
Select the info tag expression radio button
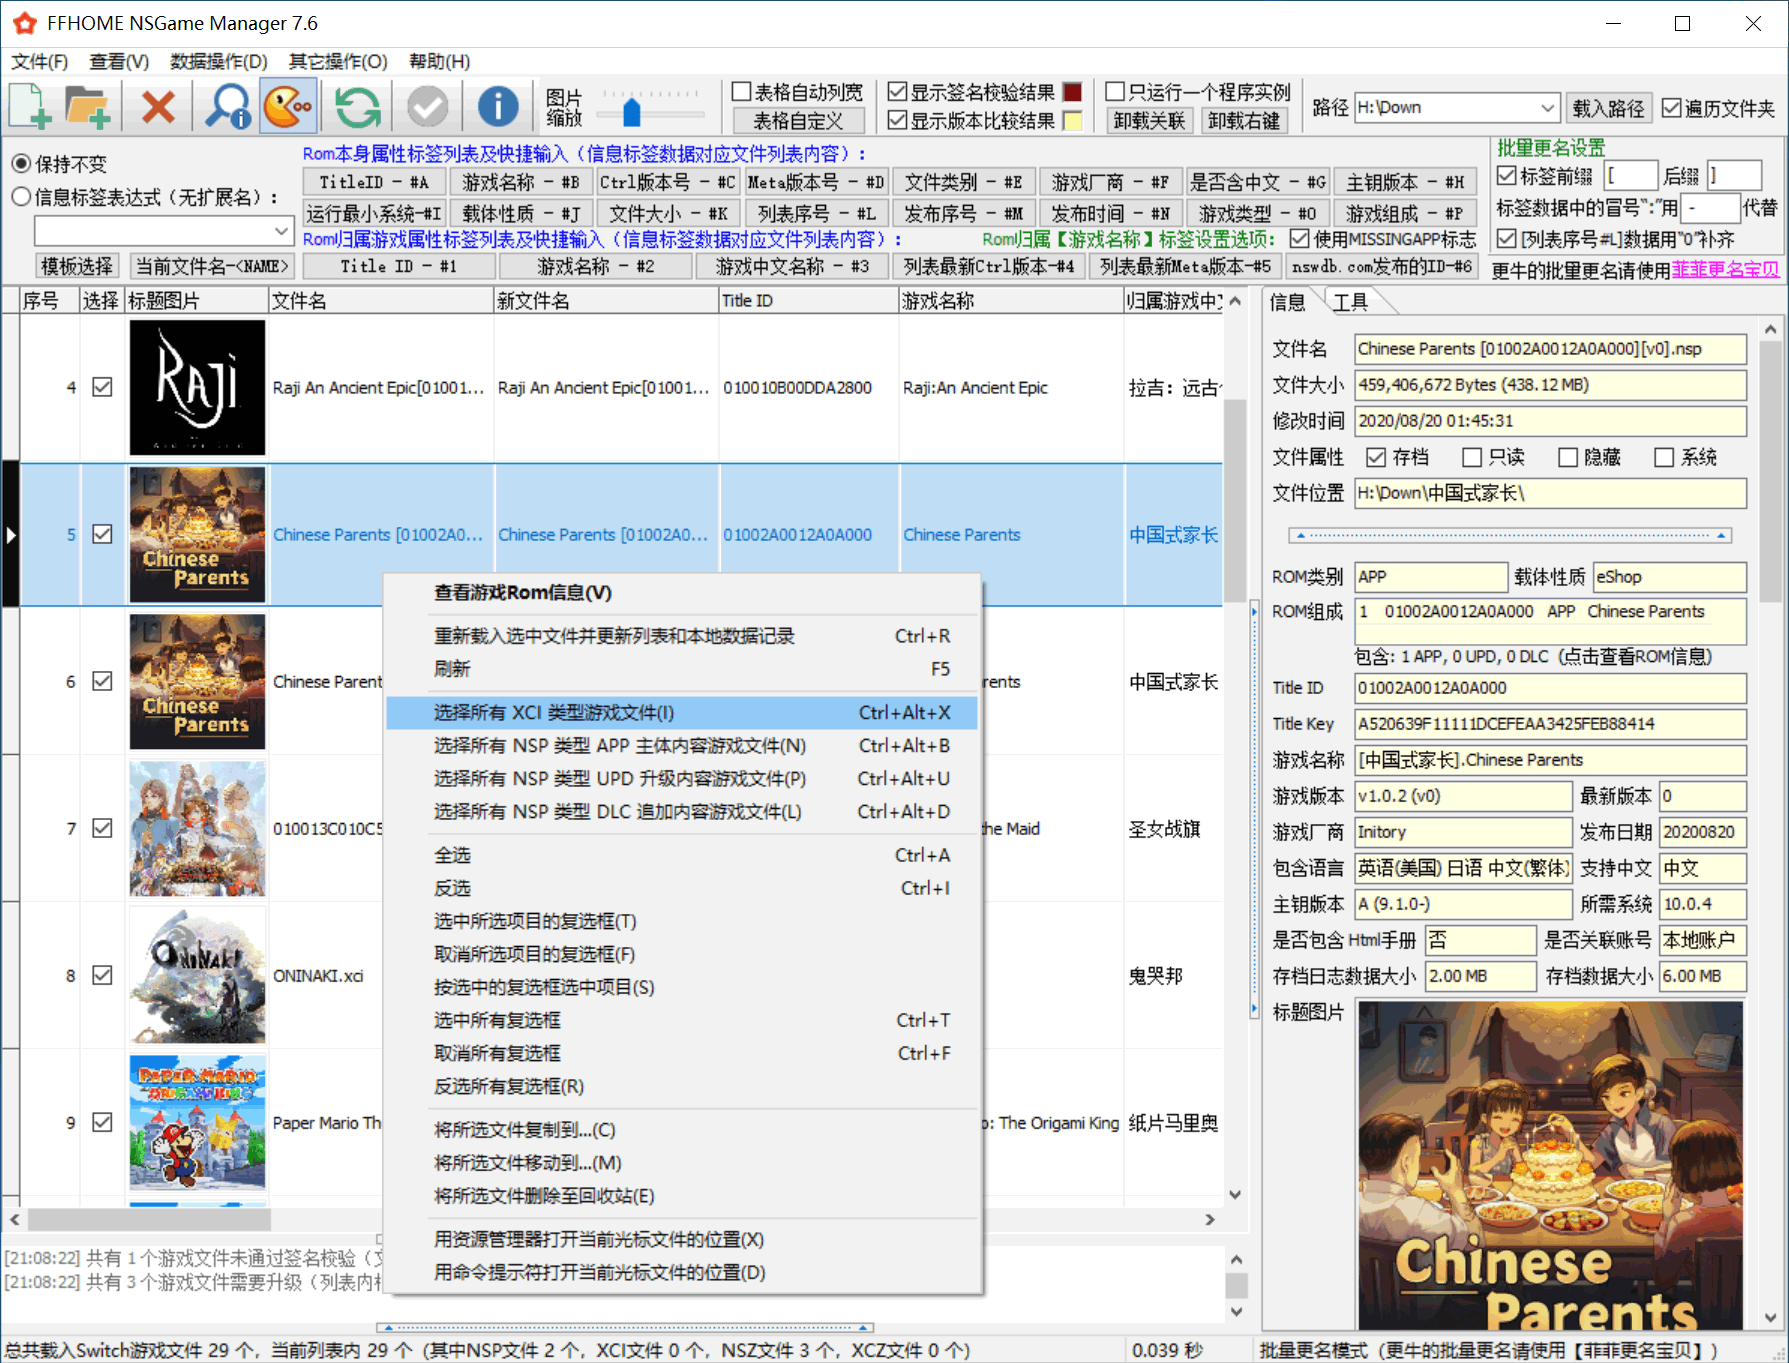tap(21, 197)
